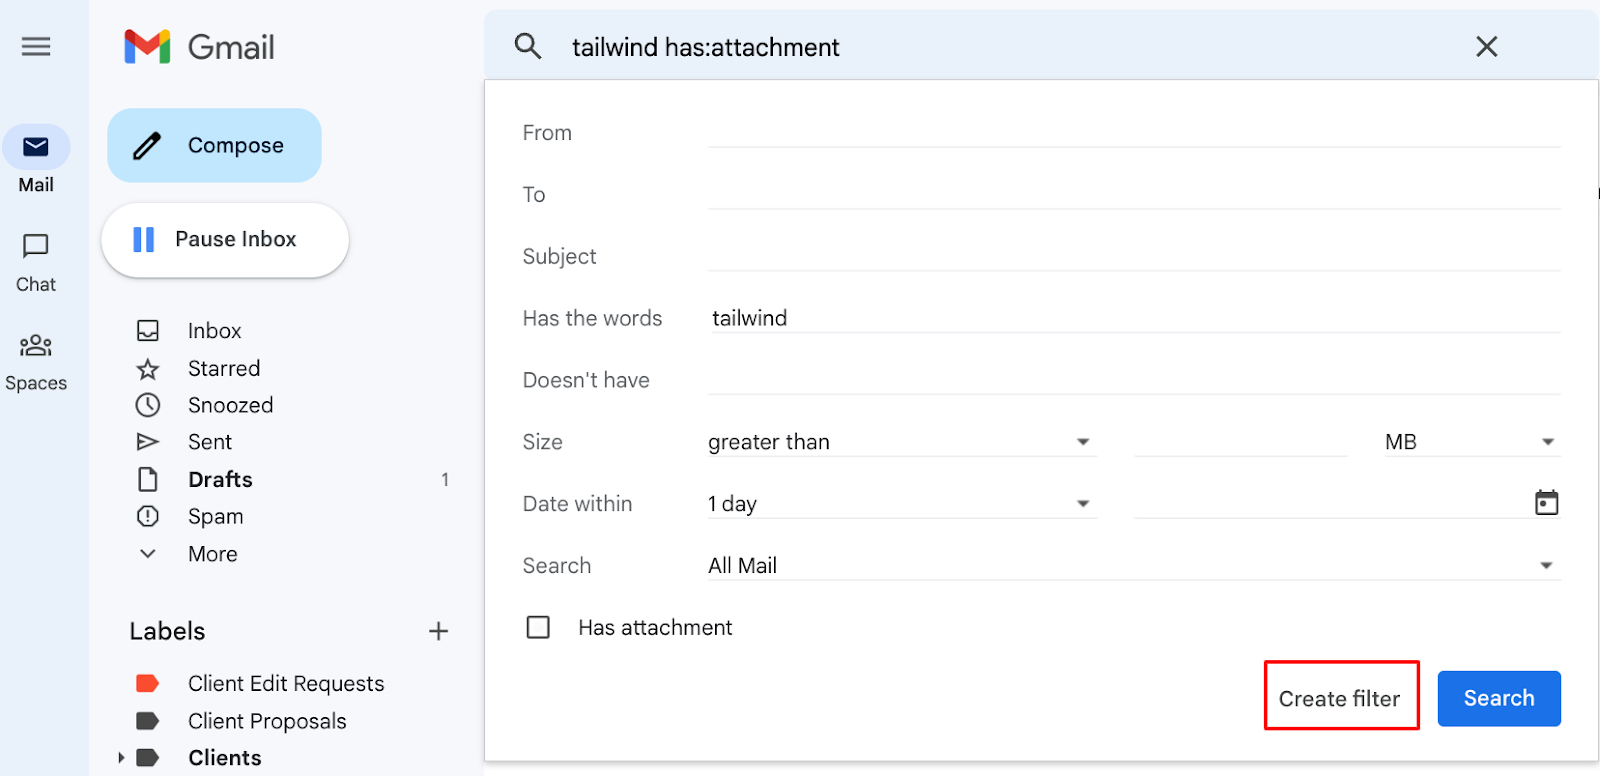Open the 'All Mail' search scope dropdown
The image size is (1600, 776).
click(1134, 566)
